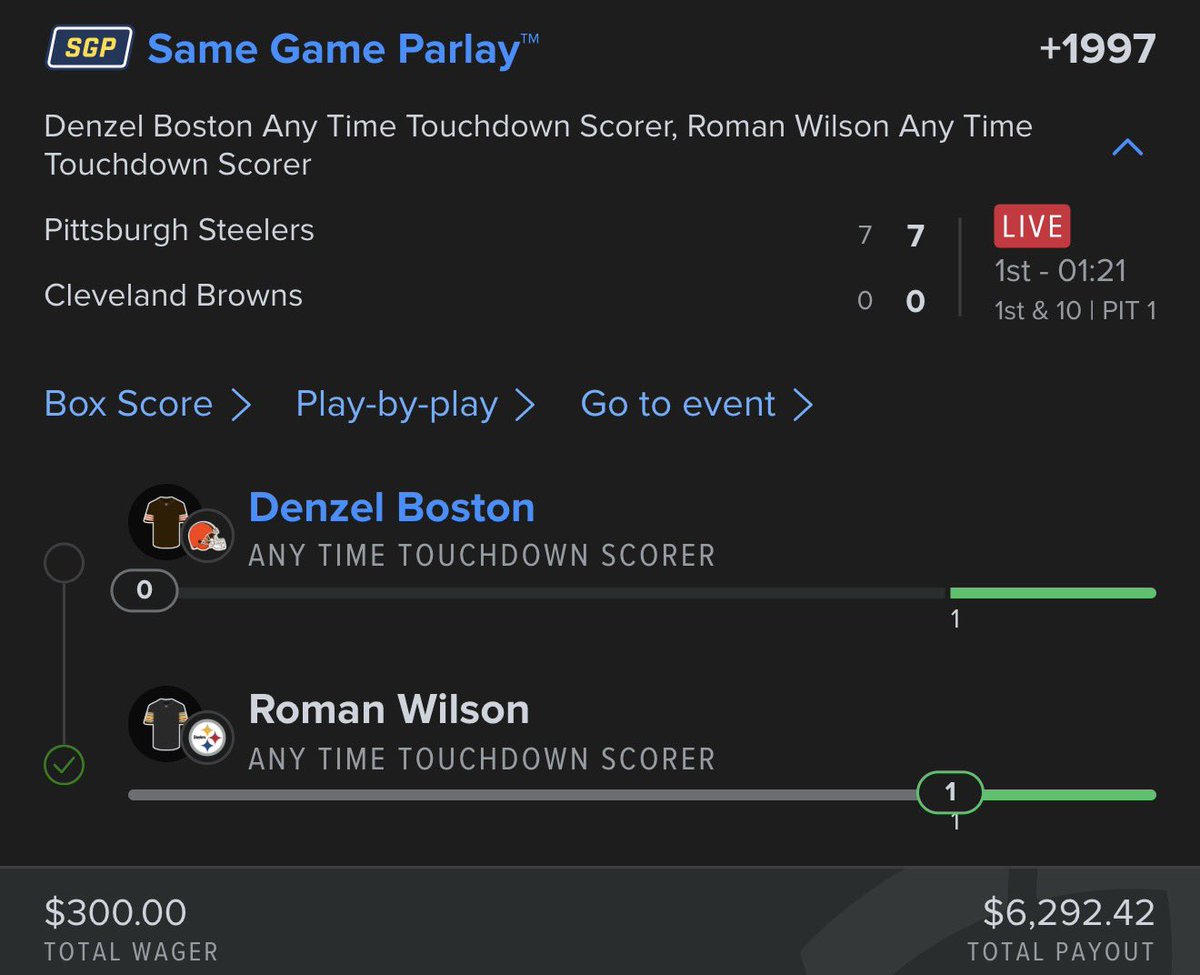Image resolution: width=1200 pixels, height=975 pixels.
Task: Click the empty status circle for Denzel Boston
Action: tap(64, 564)
